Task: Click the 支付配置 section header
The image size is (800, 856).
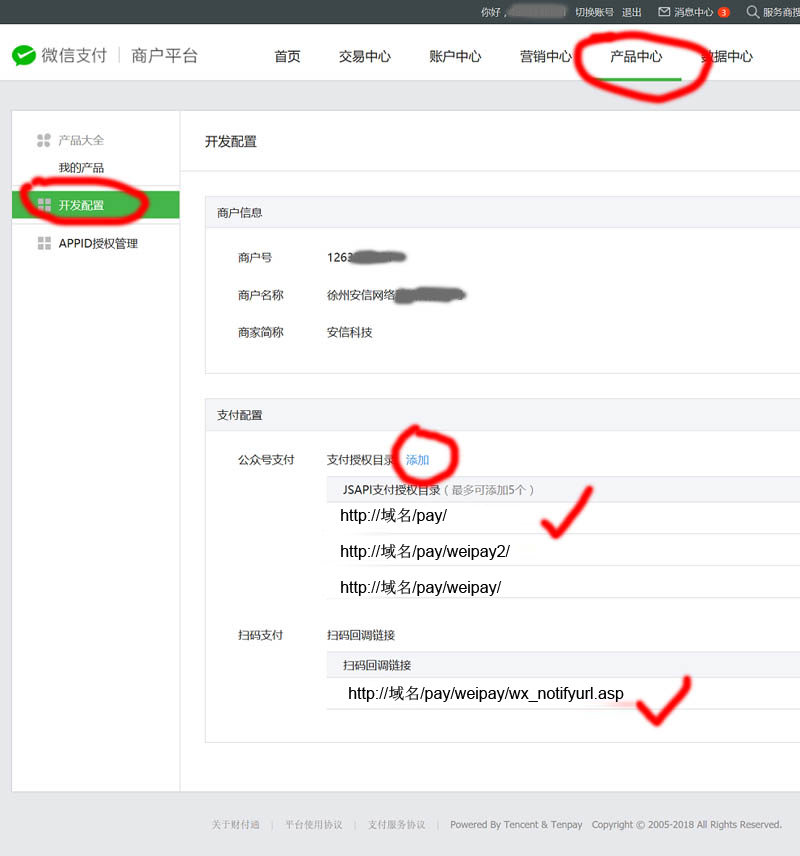Action: coord(239,415)
